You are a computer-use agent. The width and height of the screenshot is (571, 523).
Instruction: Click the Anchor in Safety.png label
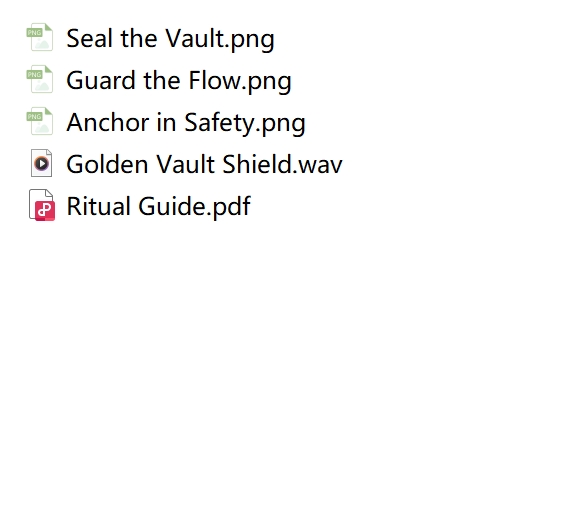[x=186, y=122]
